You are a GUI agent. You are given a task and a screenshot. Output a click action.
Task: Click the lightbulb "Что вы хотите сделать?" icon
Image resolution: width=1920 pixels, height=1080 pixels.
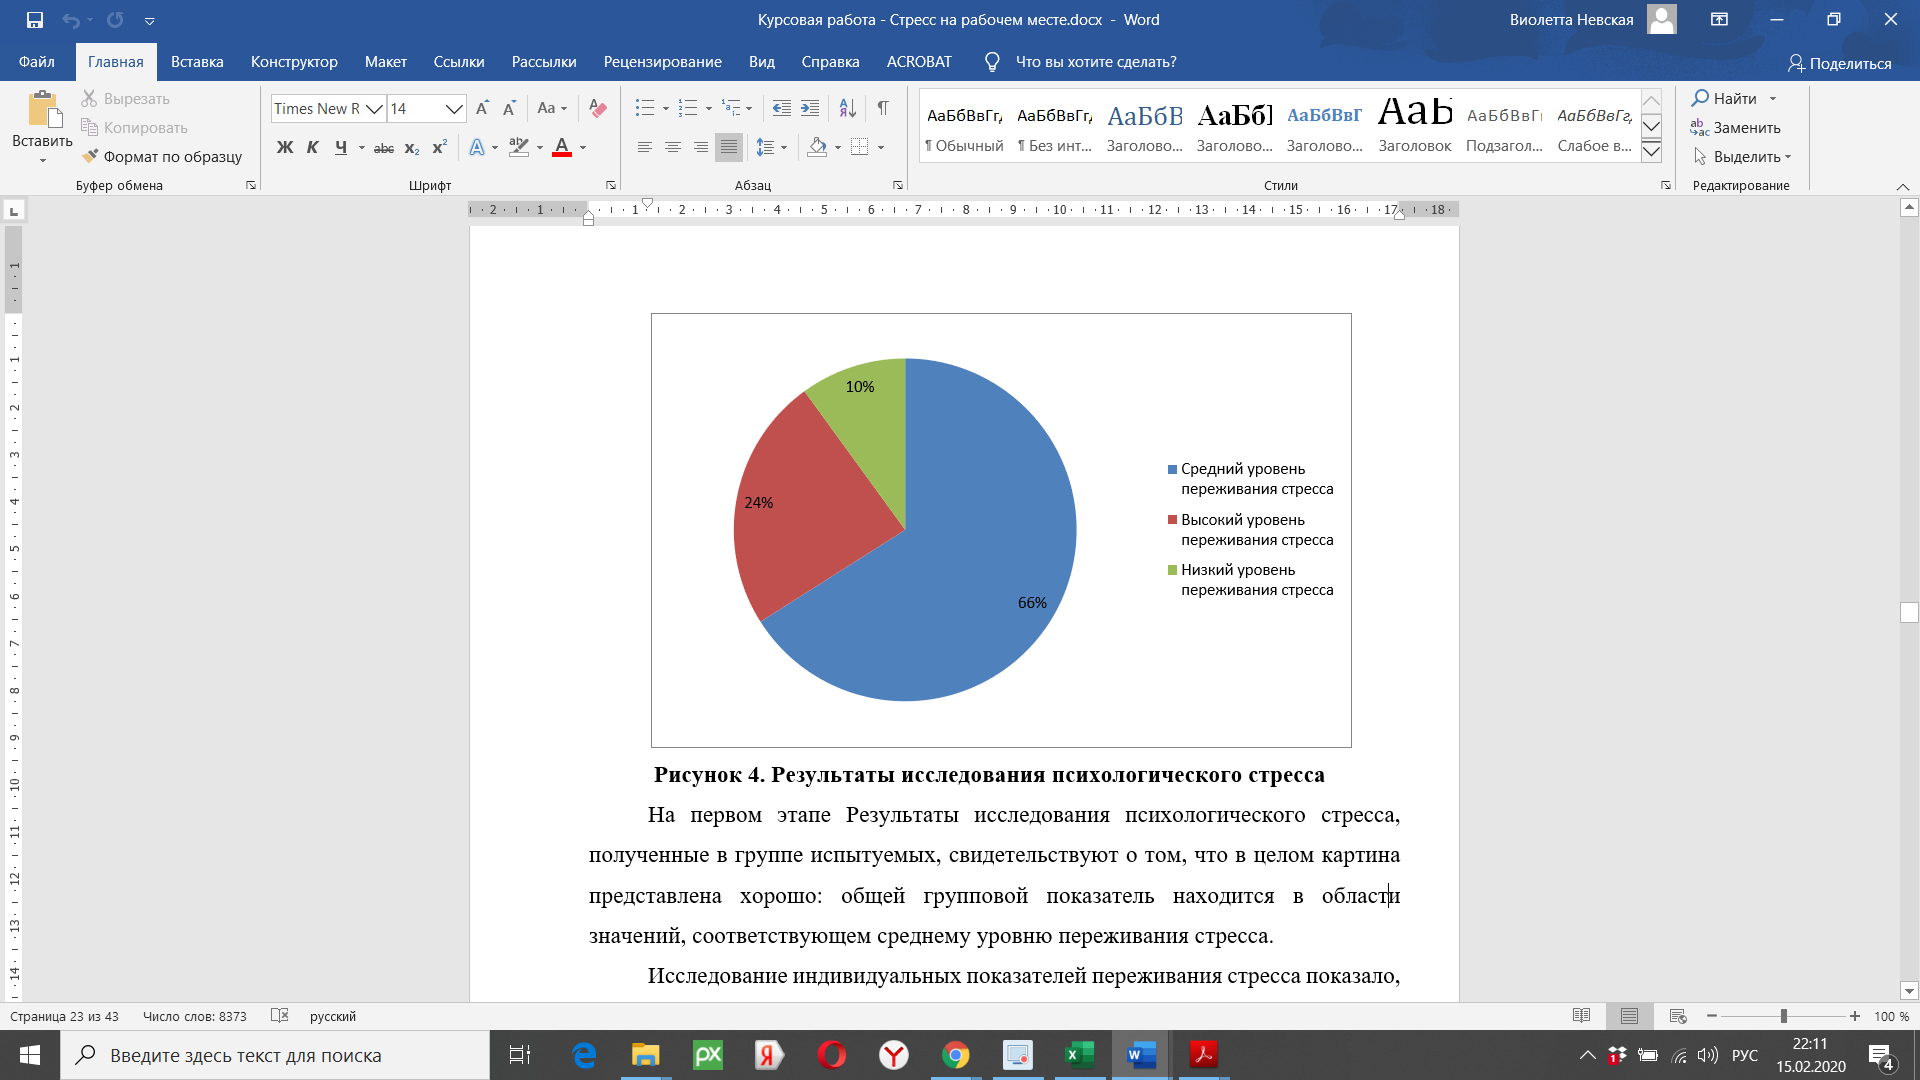tap(992, 62)
